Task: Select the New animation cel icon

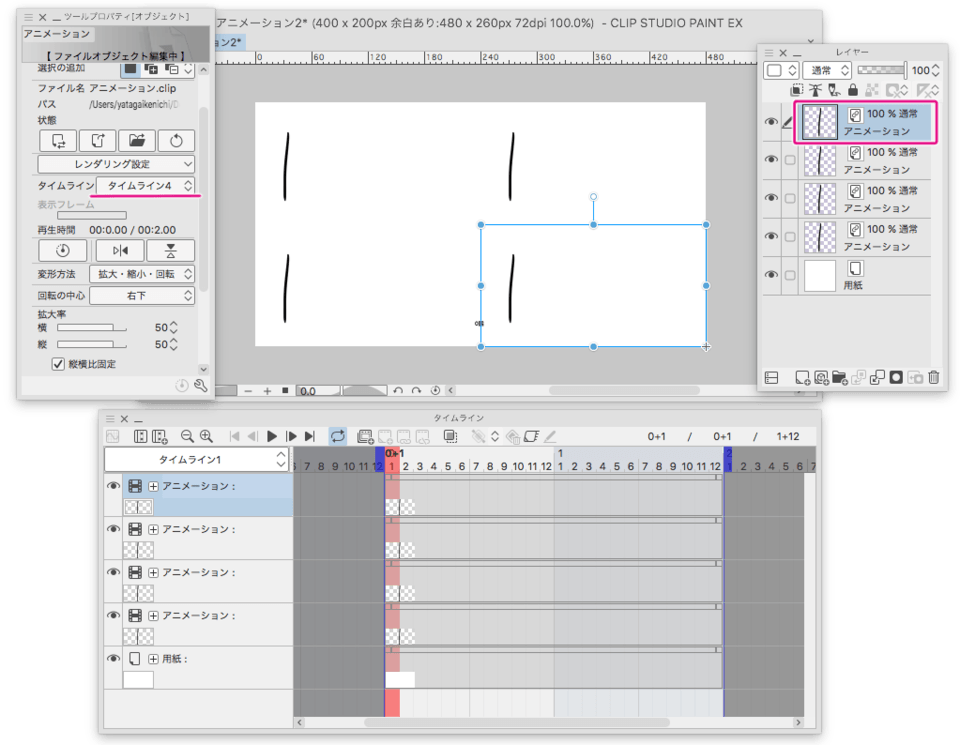Action: click(363, 436)
